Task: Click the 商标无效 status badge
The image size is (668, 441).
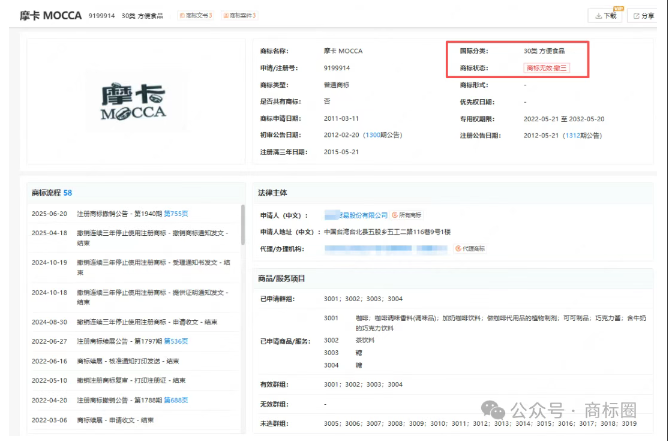Action: point(546,68)
